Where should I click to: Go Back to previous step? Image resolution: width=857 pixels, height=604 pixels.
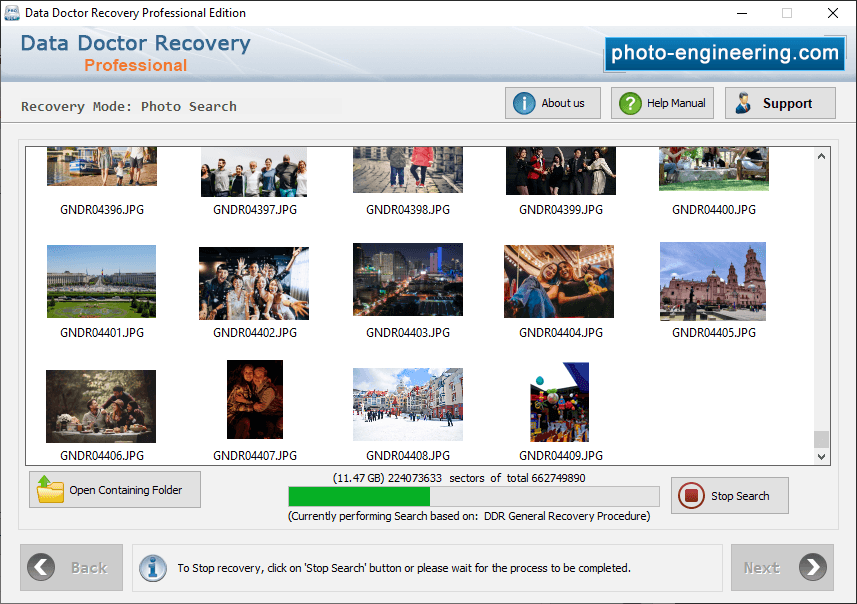(72, 567)
